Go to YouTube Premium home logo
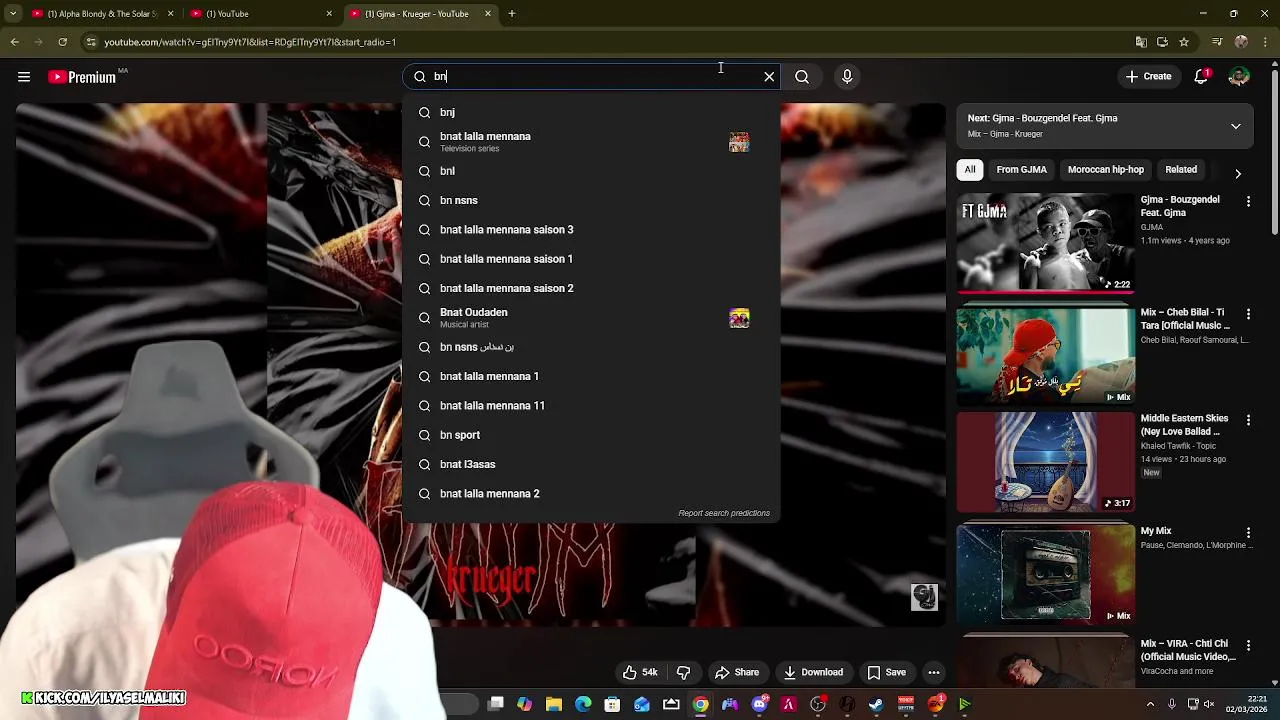The width and height of the screenshot is (1280, 720). [x=82, y=77]
